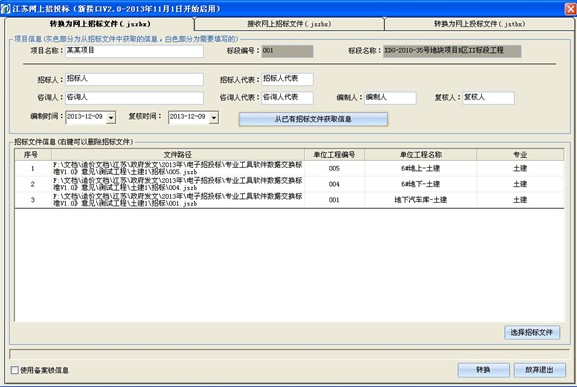Click the 复核人 input field
577x387 pixels.
488,98
